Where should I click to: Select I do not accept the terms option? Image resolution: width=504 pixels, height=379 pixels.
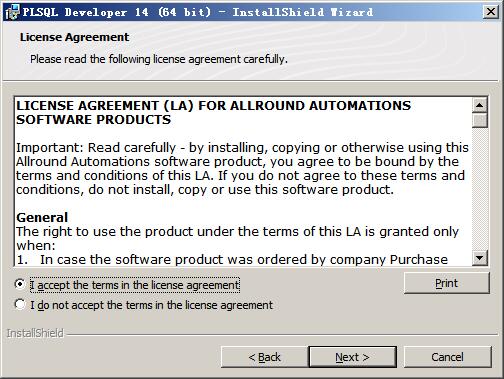pos(20,304)
